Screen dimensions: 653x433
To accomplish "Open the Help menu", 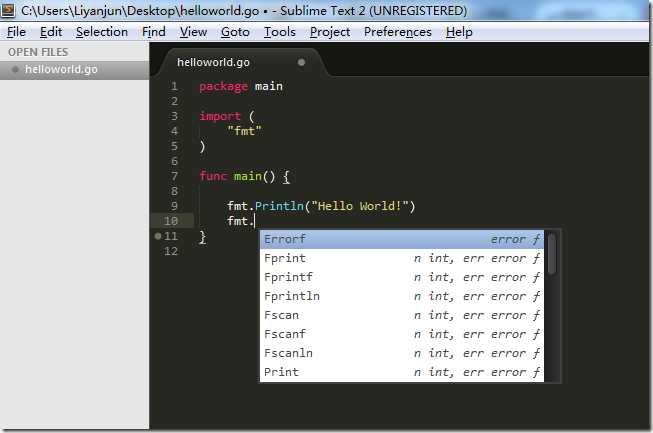I will pyautogui.click(x=459, y=32).
